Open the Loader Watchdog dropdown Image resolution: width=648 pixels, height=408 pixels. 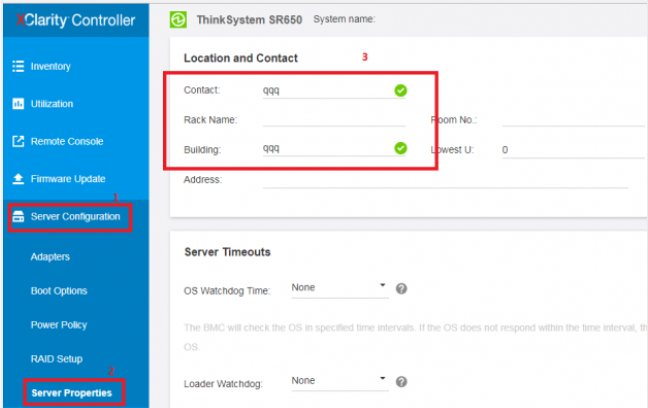click(x=340, y=381)
